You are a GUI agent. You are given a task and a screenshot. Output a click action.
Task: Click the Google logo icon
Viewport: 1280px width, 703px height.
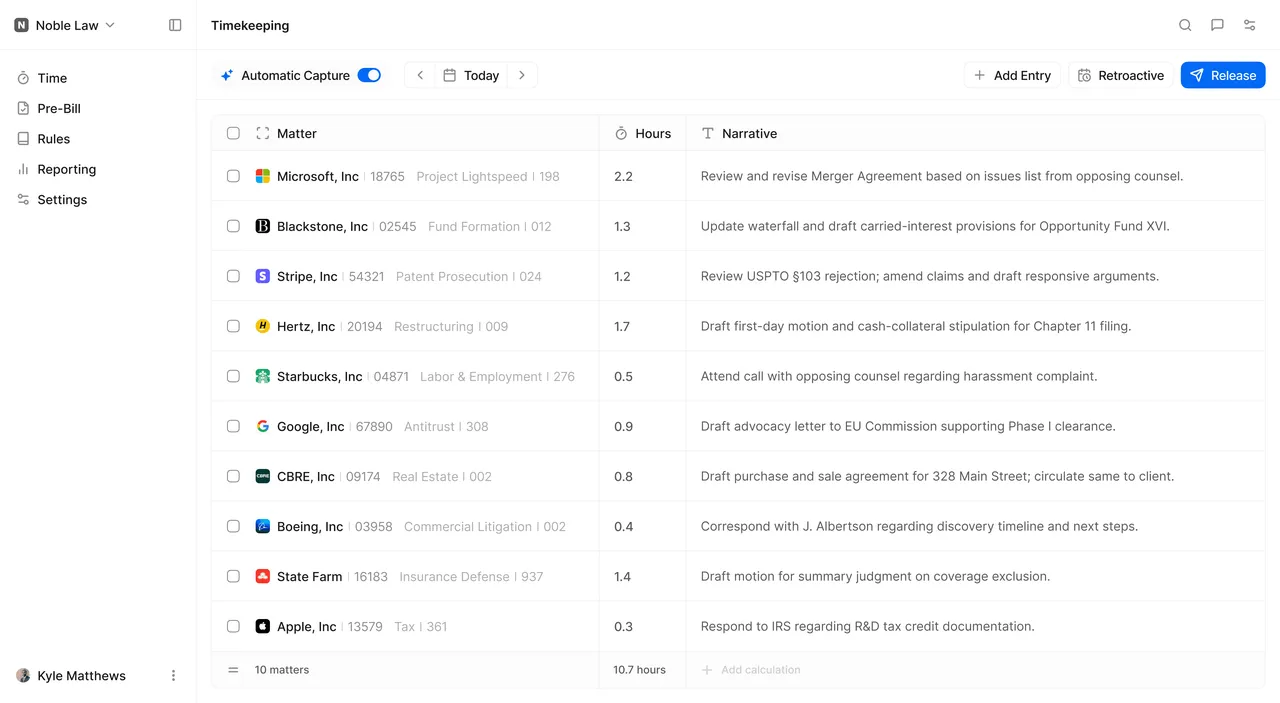point(262,426)
